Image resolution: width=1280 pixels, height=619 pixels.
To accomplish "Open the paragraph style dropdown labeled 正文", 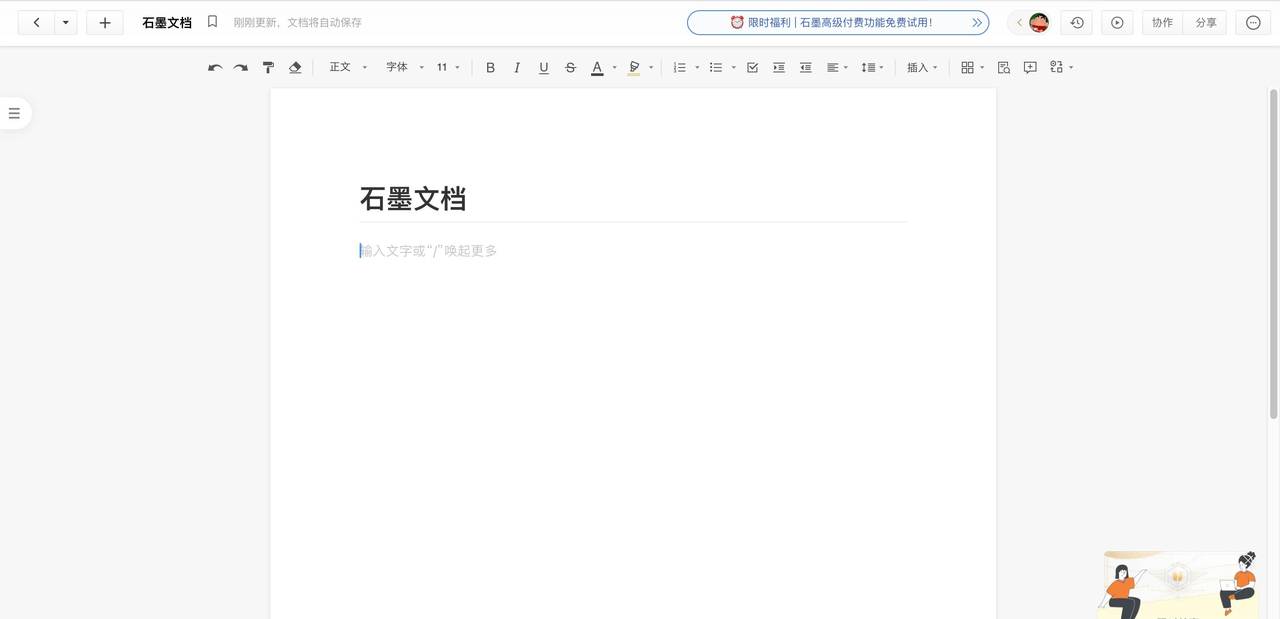I will click(344, 66).
